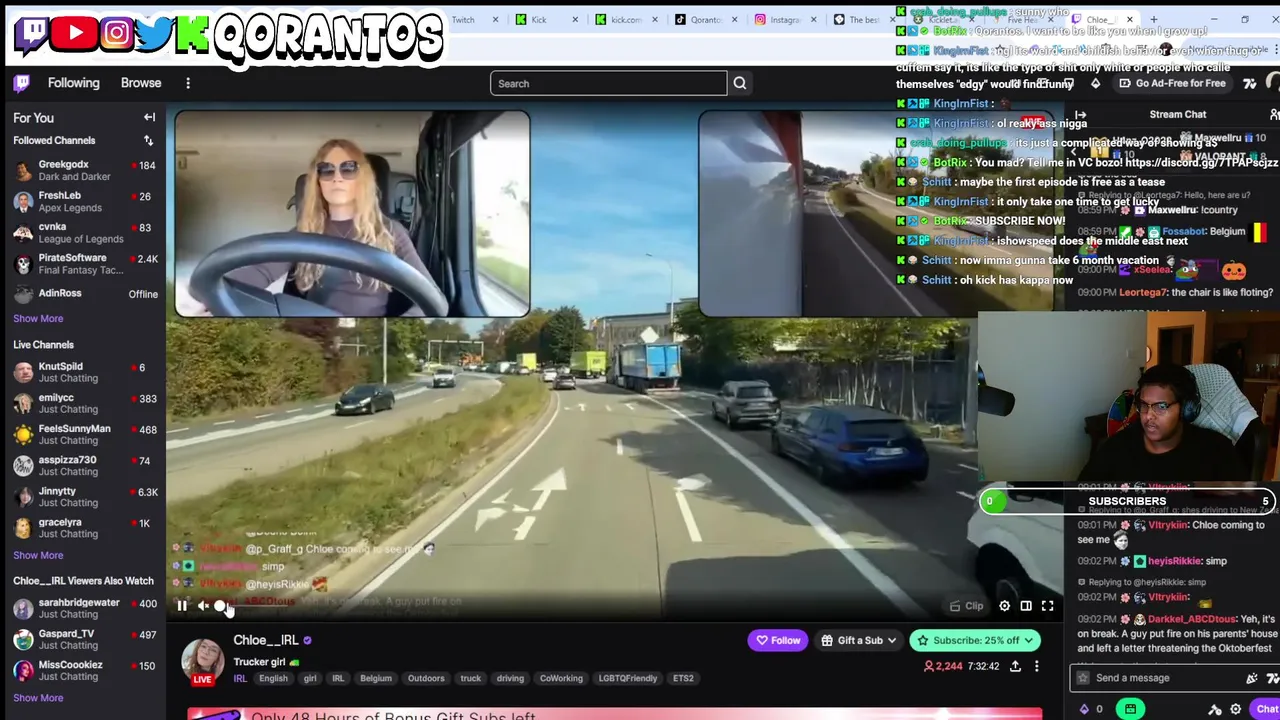1280x720 pixels.
Task: Open the party emote picker icon
Action: (1251, 678)
